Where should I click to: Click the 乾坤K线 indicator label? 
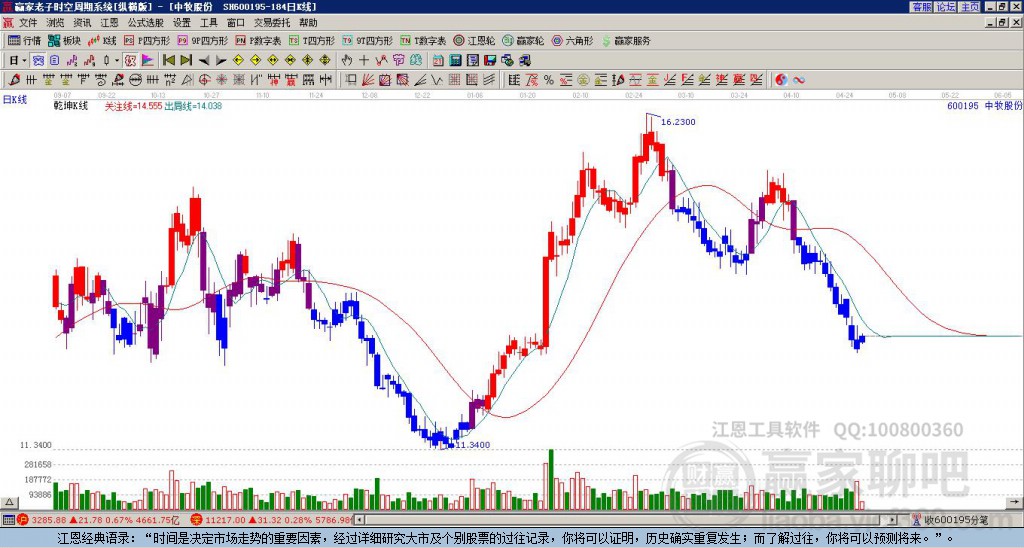71,106
